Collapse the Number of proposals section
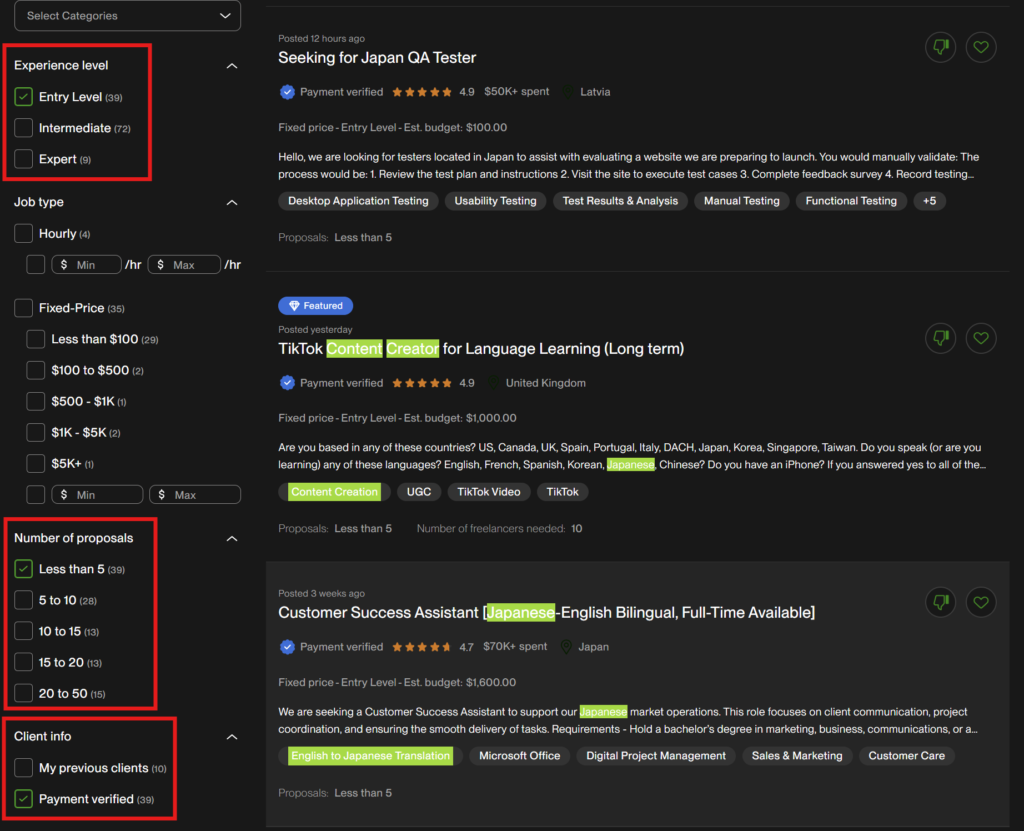This screenshot has width=1024, height=831. click(232, 538)
